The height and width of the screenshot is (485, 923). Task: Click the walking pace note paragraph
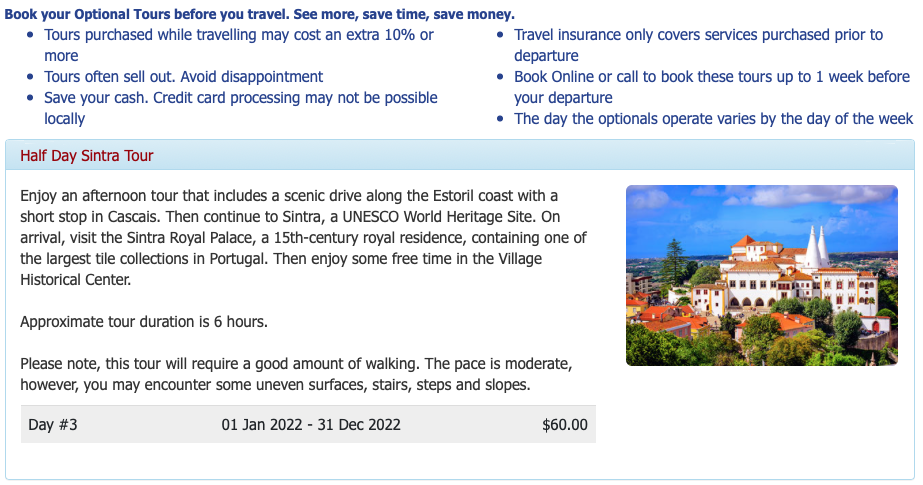coord(296,374)
